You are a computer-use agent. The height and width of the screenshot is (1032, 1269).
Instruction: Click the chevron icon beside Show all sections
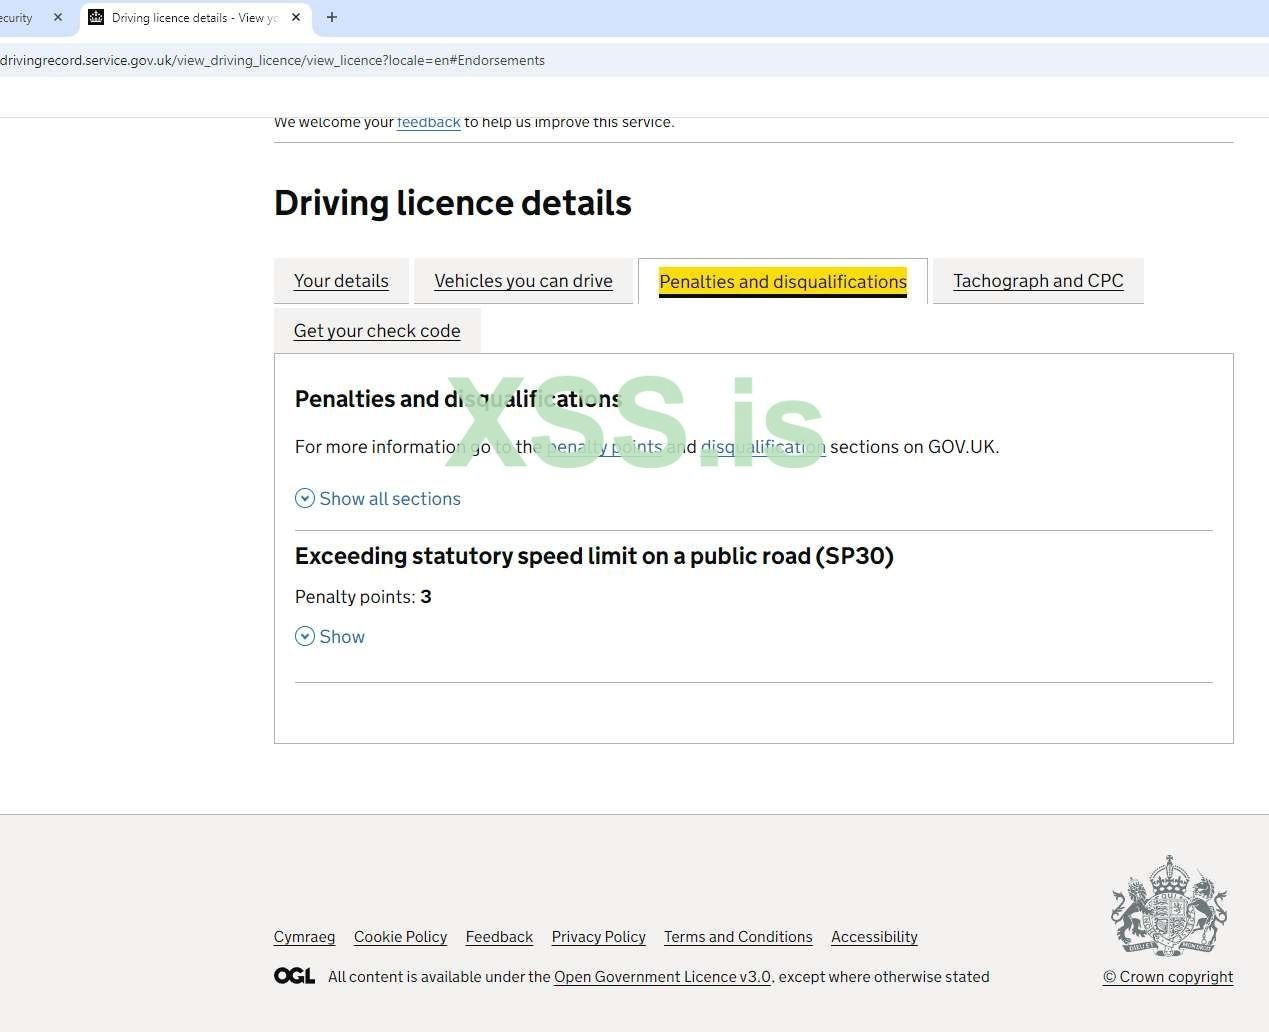tap(305, 498)
